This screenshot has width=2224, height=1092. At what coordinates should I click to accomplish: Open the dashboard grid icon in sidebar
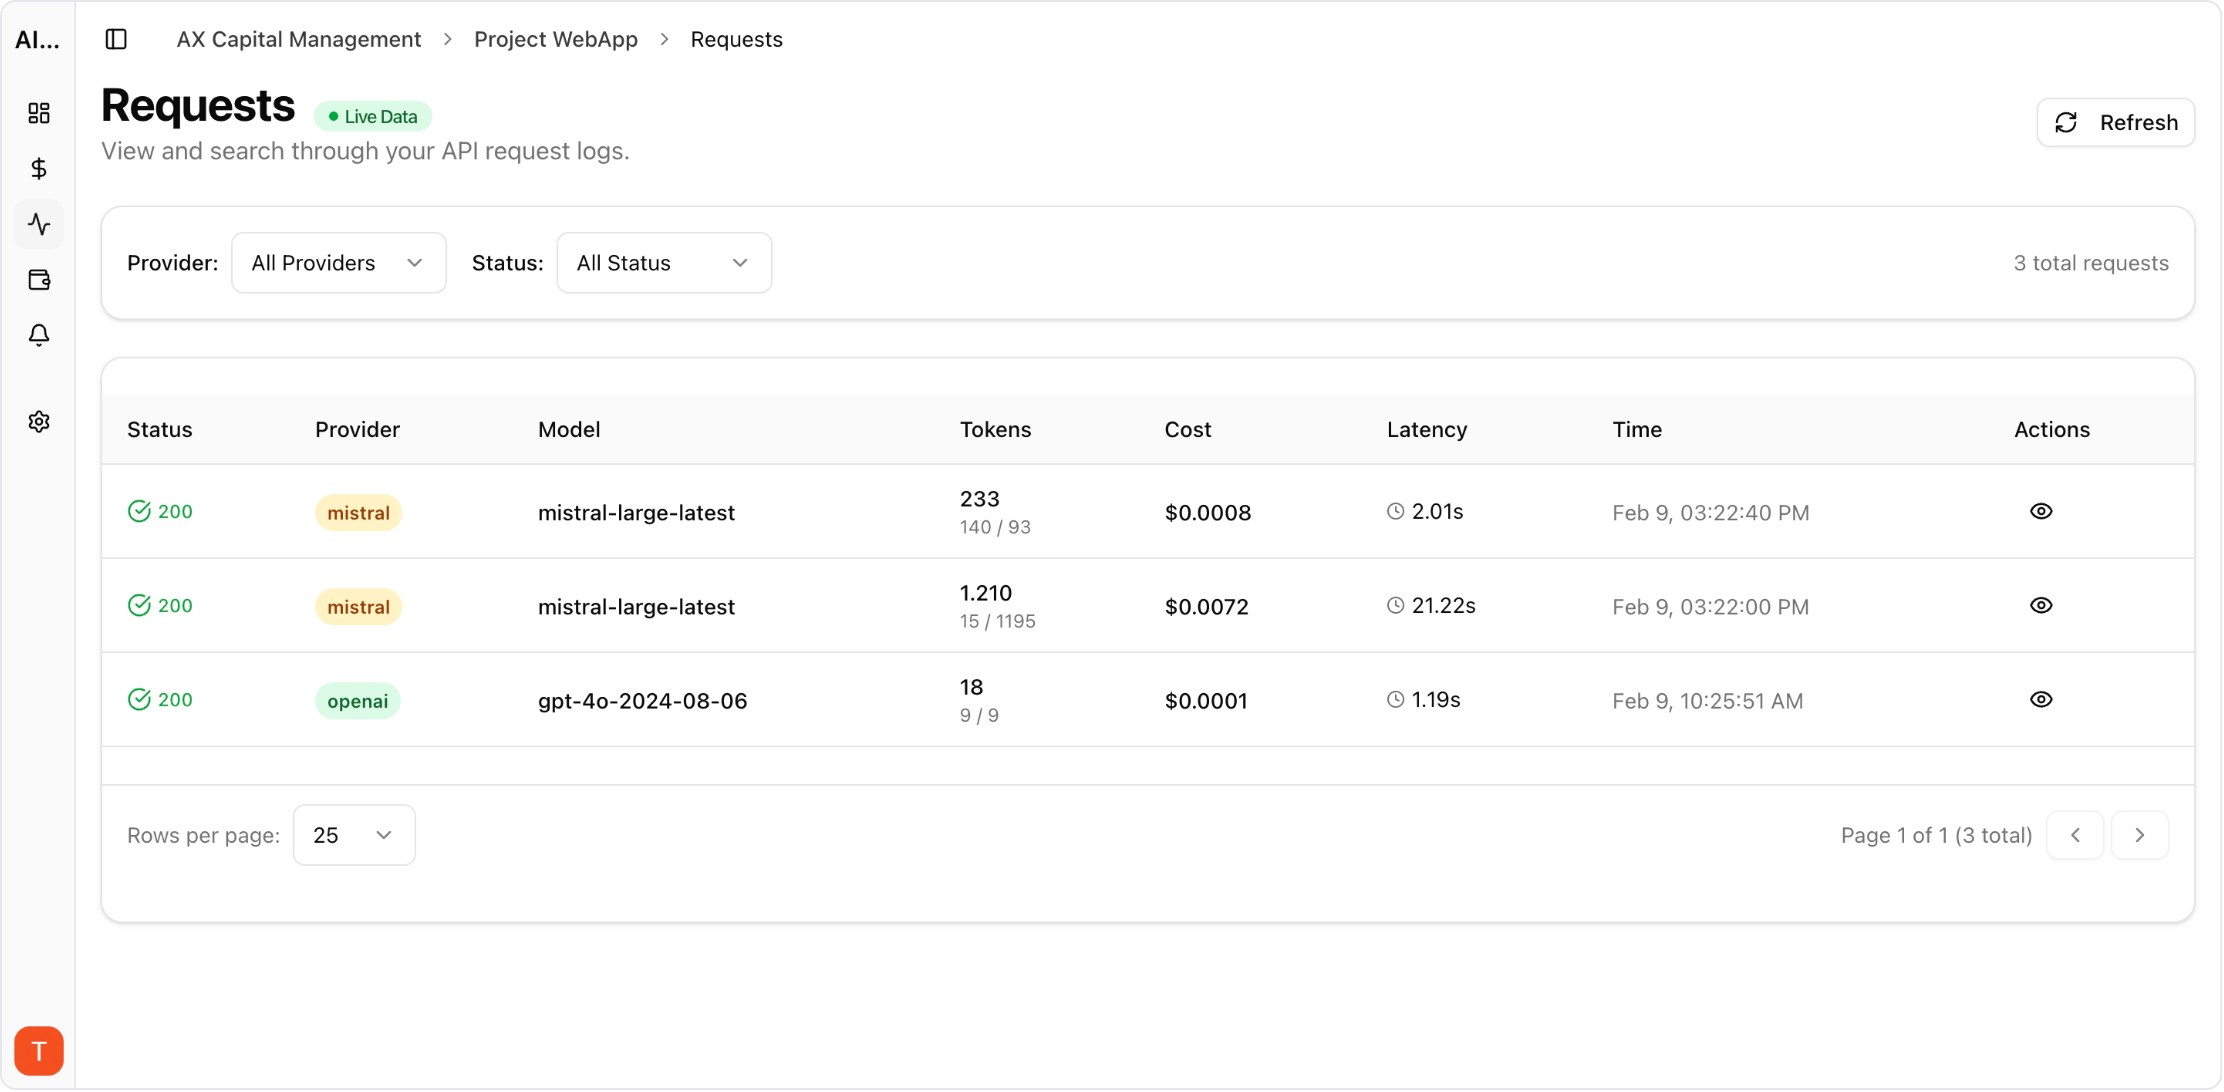[39, 113]
